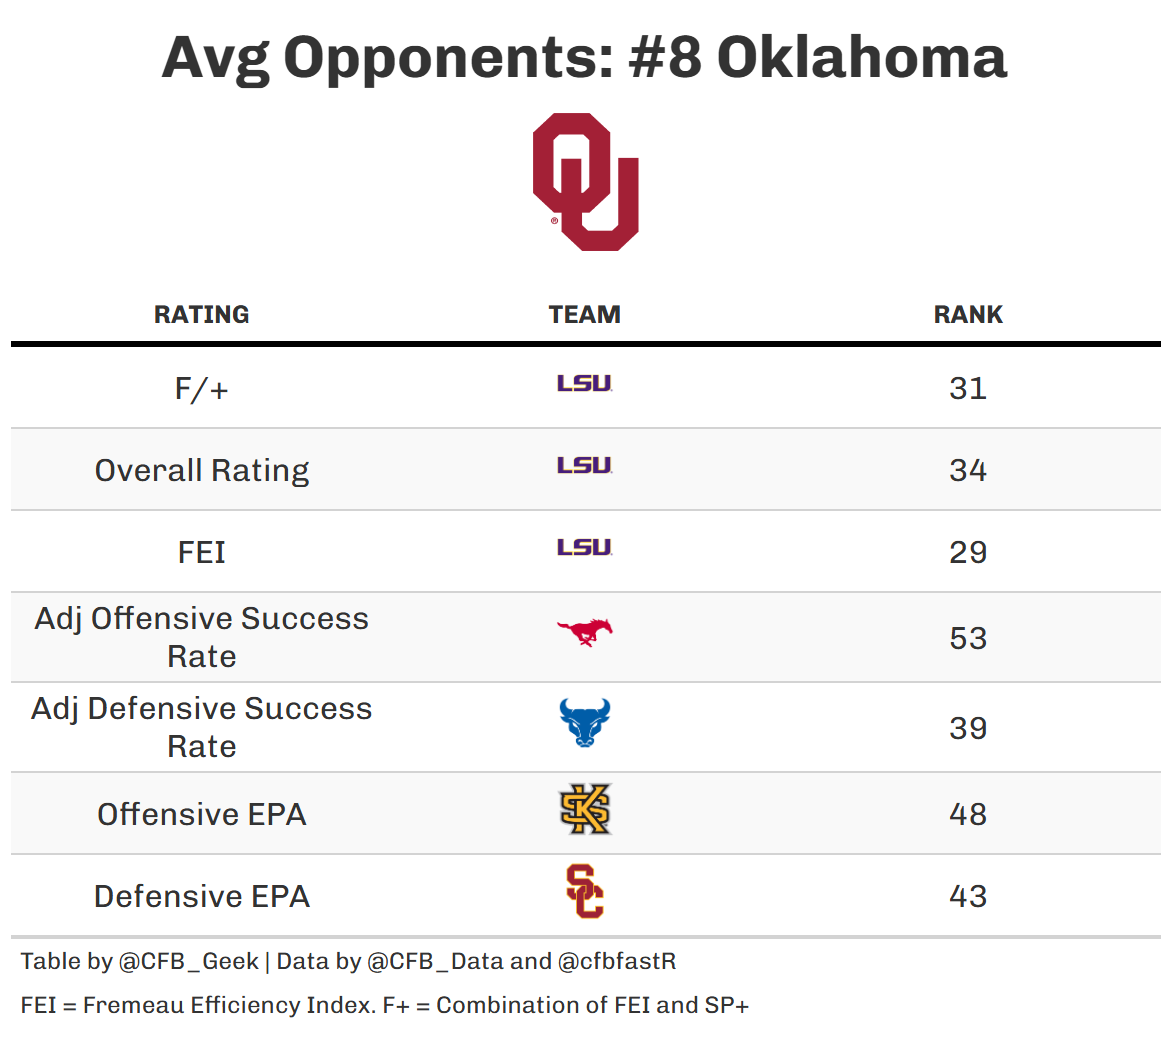Click the RANK column header
The width and height of the screenshot is (1170, 1040).
(x=968, y=315)
